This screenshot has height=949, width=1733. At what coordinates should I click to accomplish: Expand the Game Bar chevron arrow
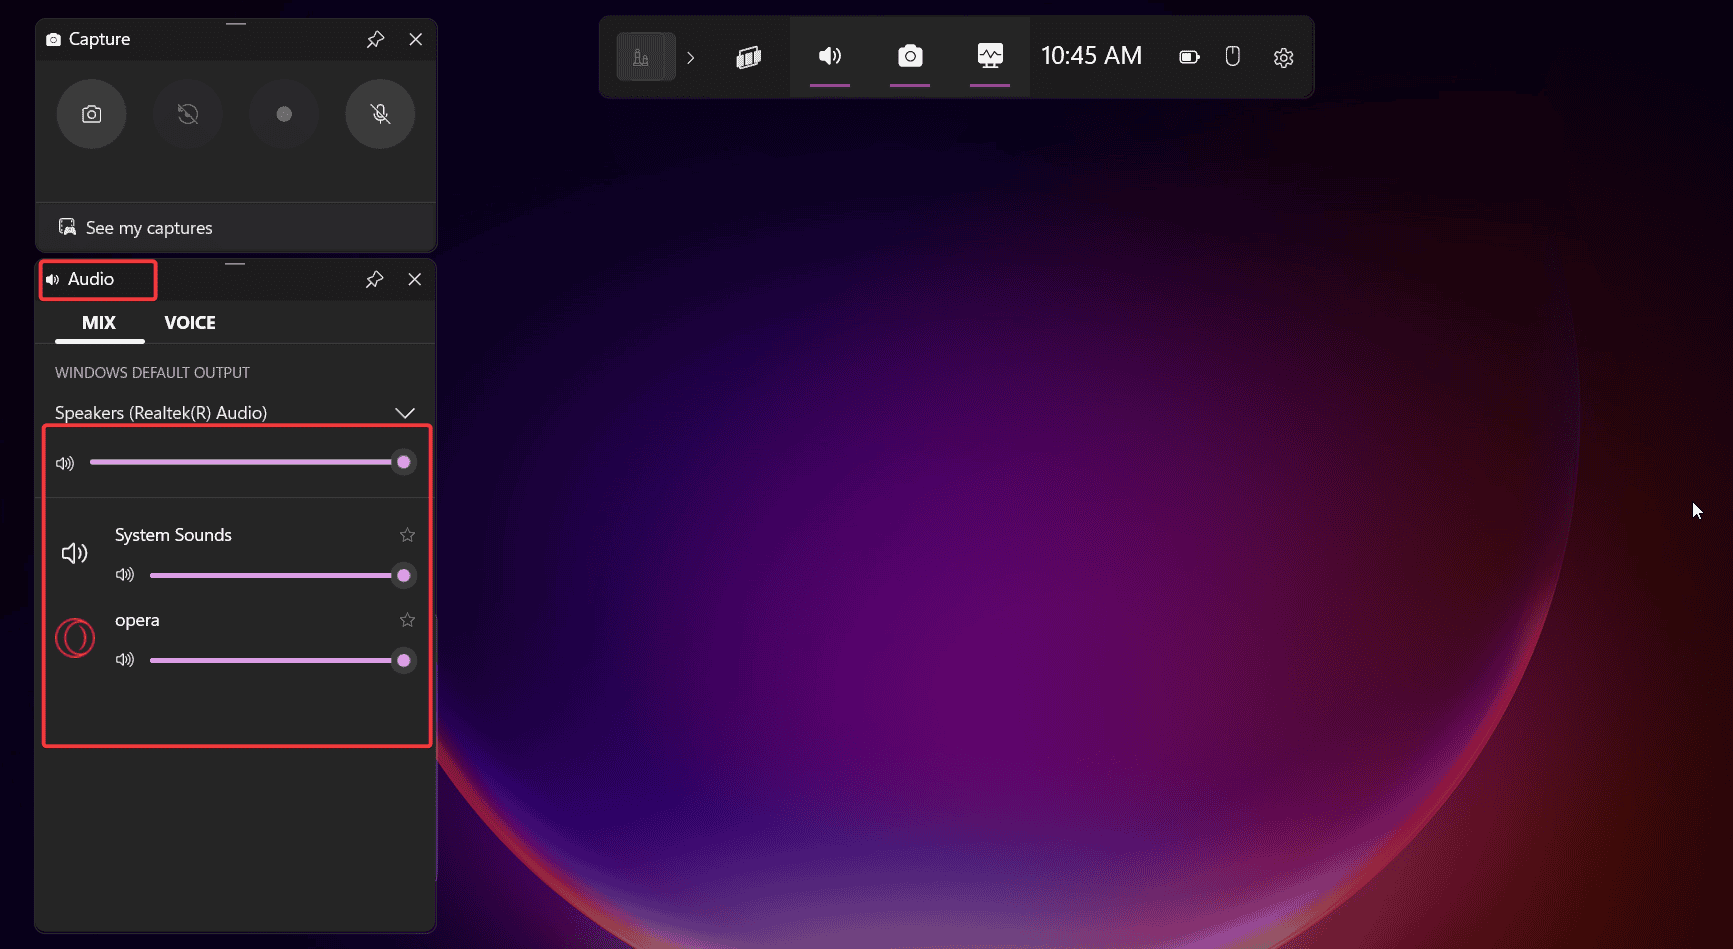pyautogui.click(x=690, y=58)
